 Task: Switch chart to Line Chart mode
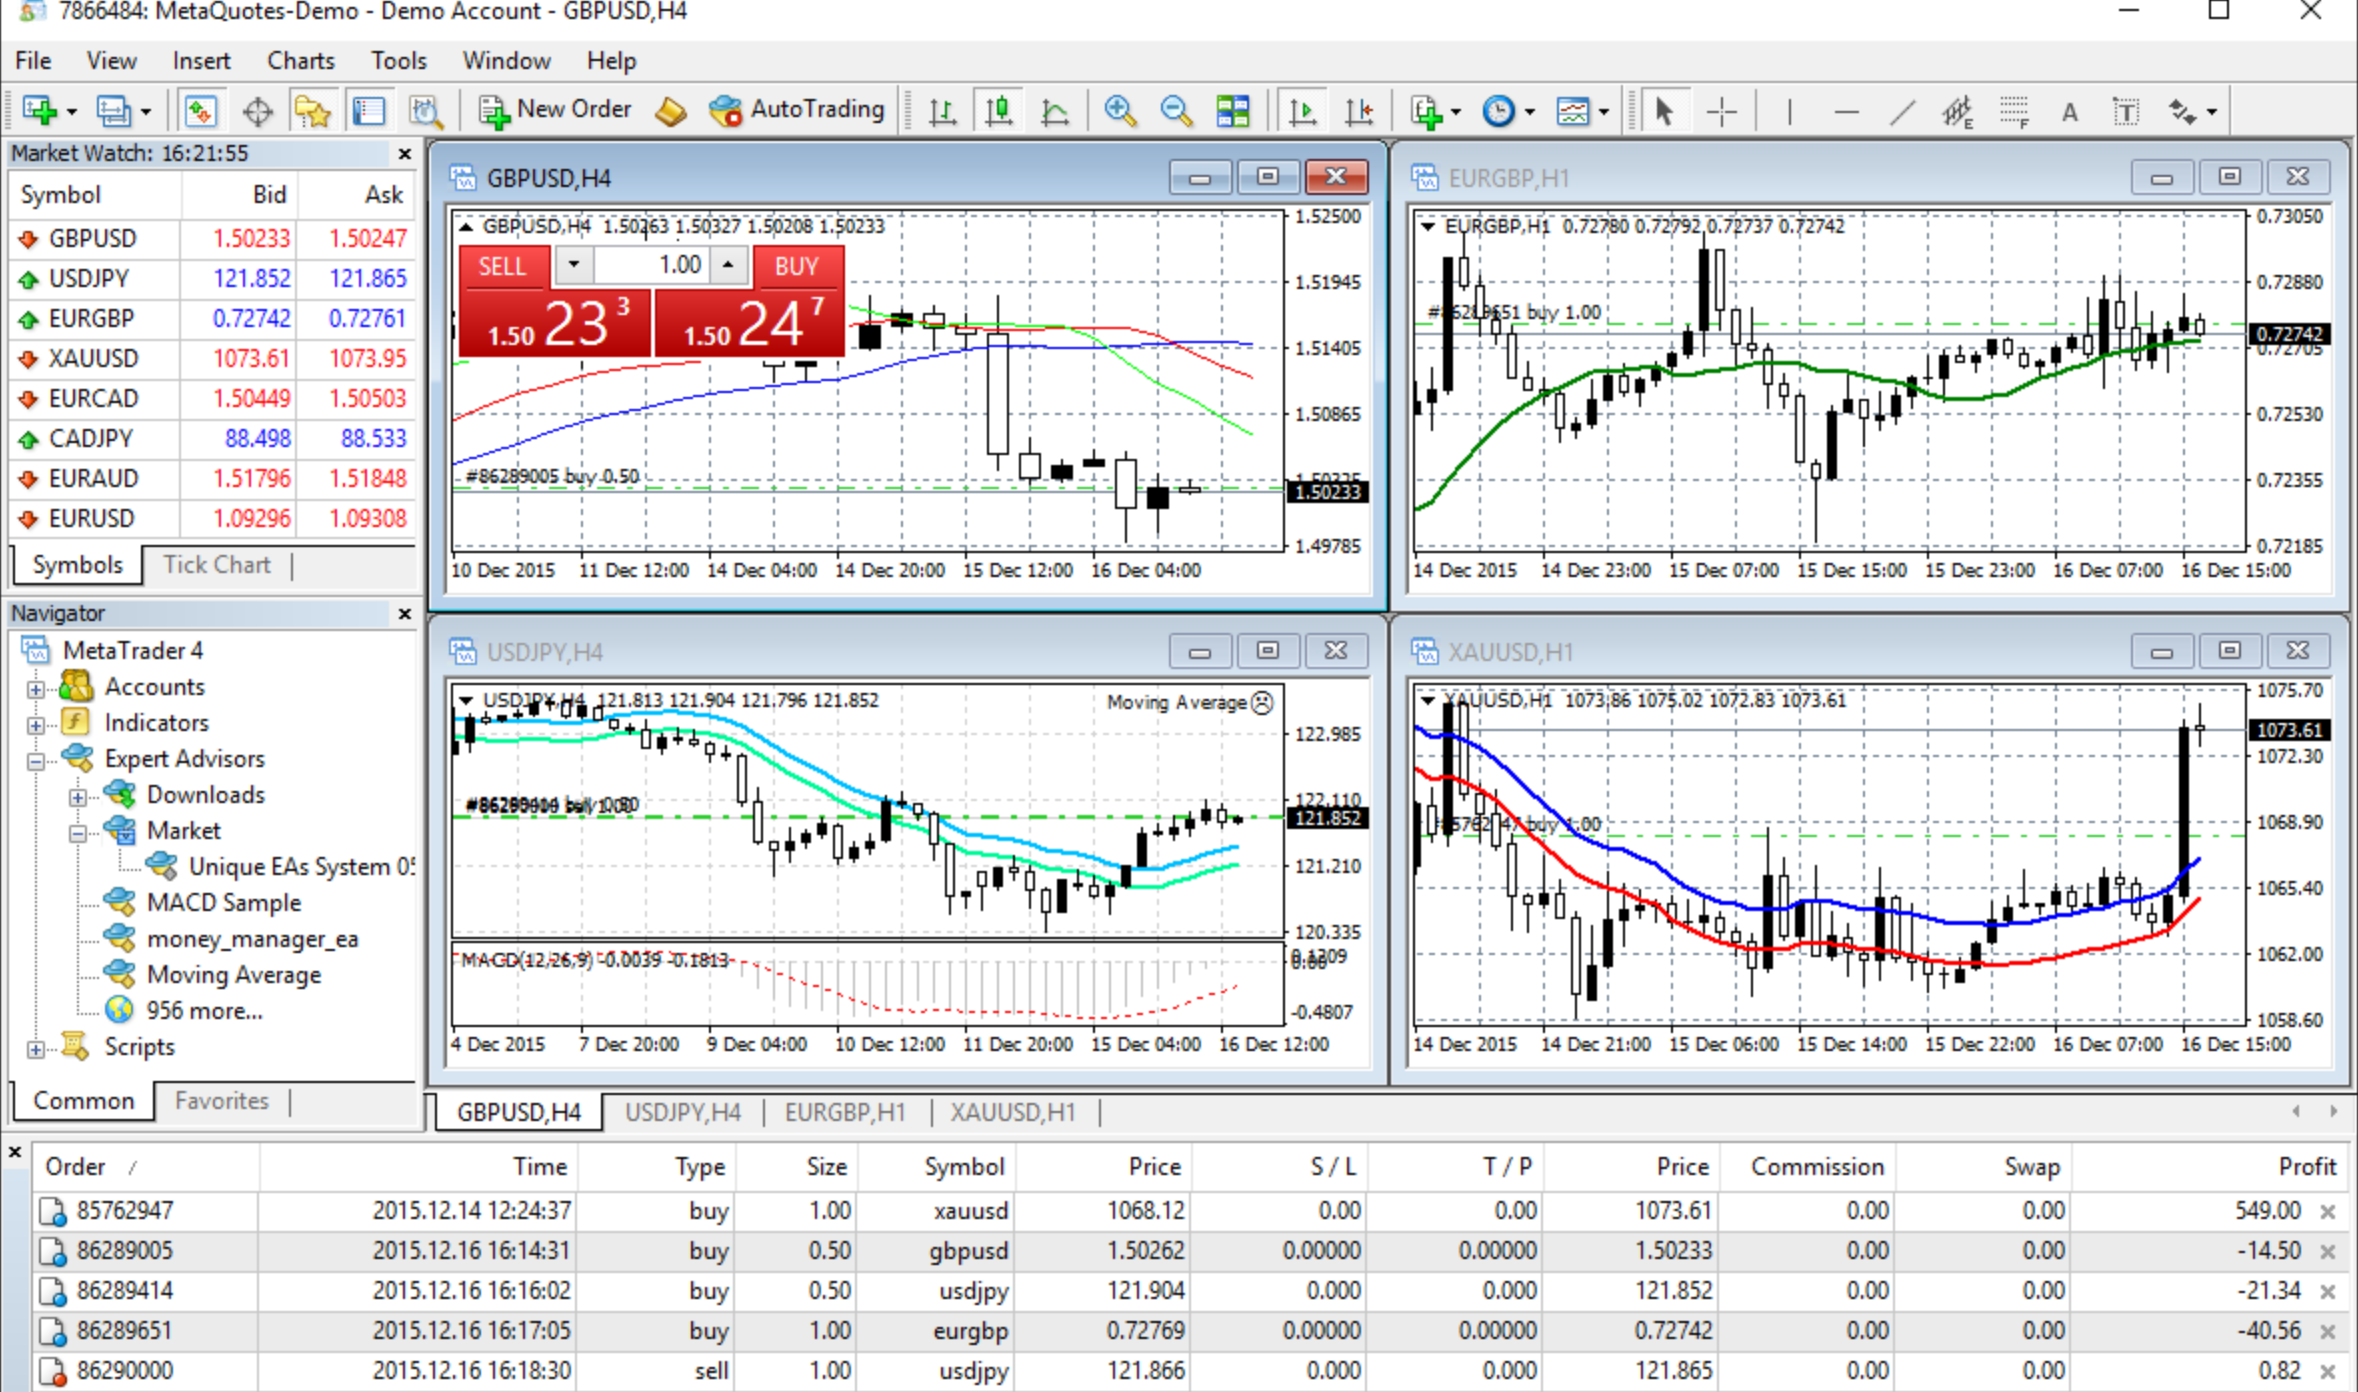point(1055,111)
